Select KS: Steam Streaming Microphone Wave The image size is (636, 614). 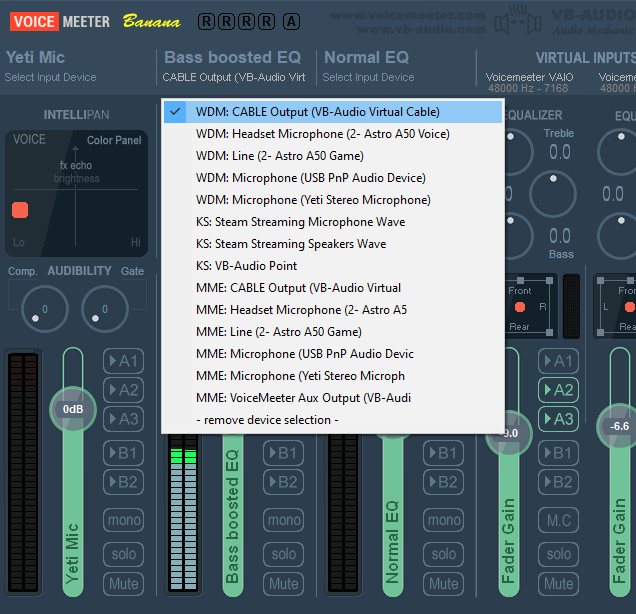[333, 222]
